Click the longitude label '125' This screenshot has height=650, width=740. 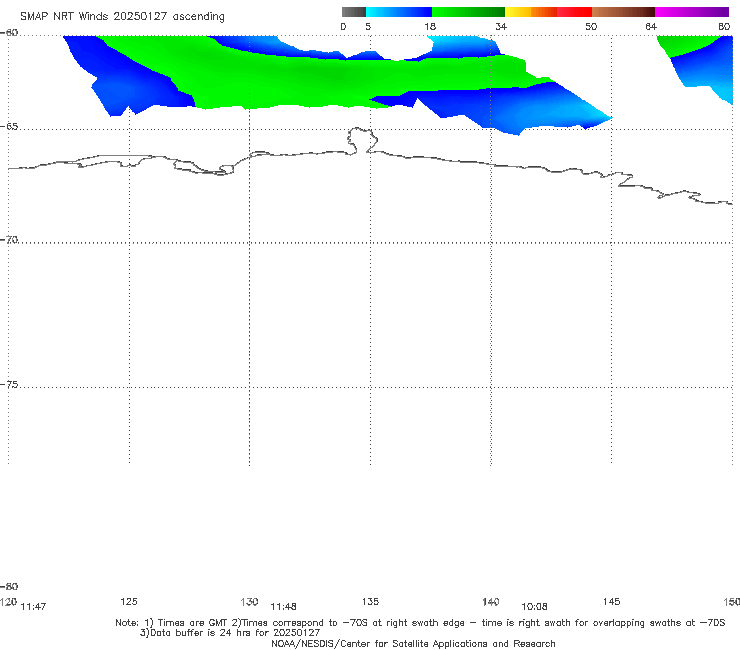129,601
